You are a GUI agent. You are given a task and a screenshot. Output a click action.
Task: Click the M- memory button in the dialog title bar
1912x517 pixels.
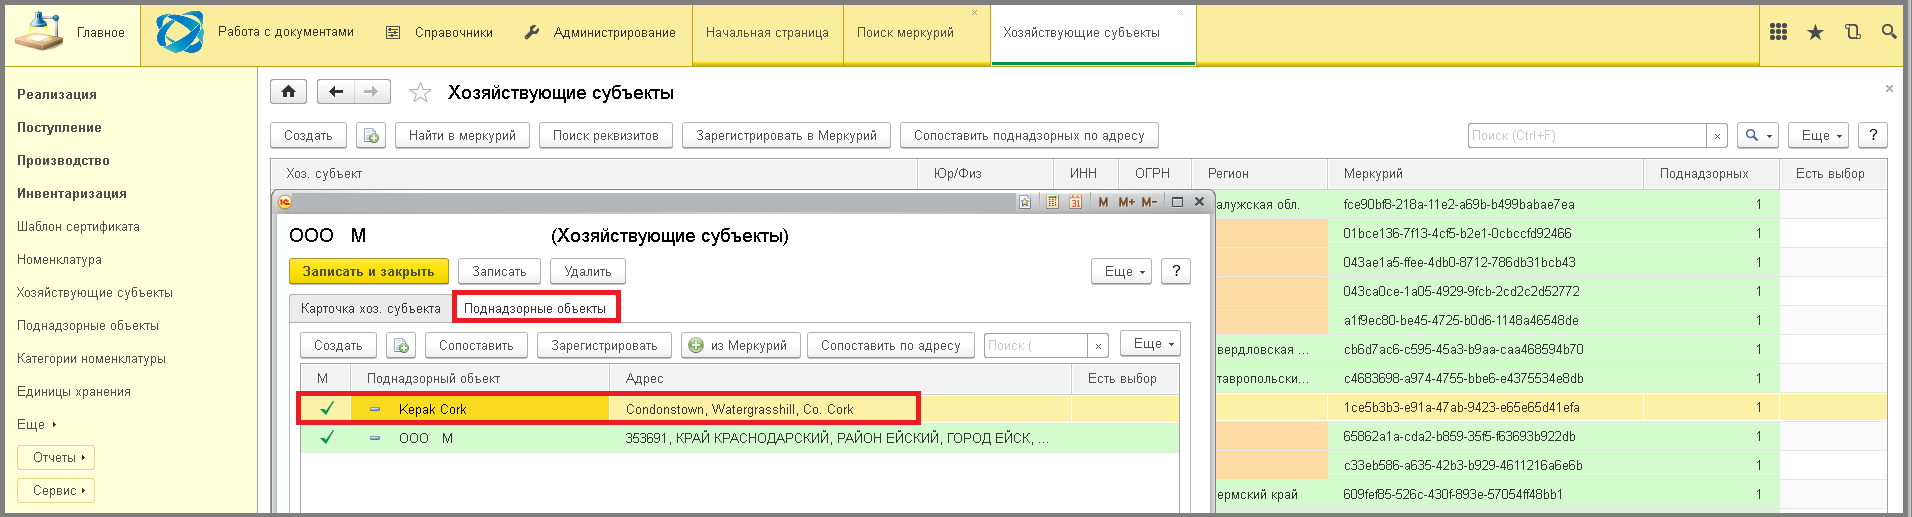pyautogui.click(x=1149, y=202)
